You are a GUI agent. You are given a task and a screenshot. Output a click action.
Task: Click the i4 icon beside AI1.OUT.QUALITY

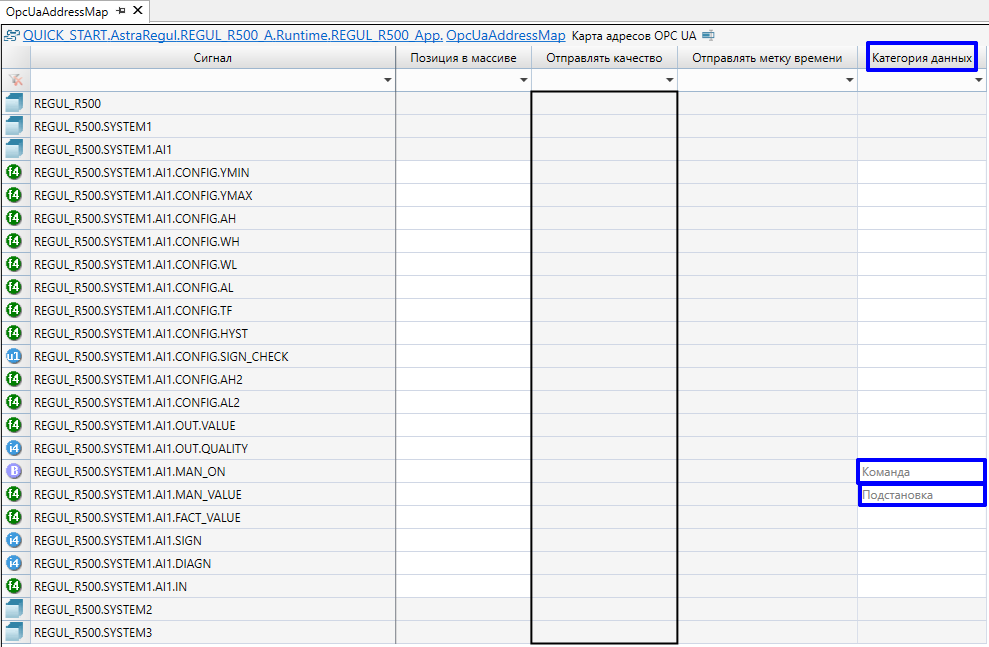14,448
